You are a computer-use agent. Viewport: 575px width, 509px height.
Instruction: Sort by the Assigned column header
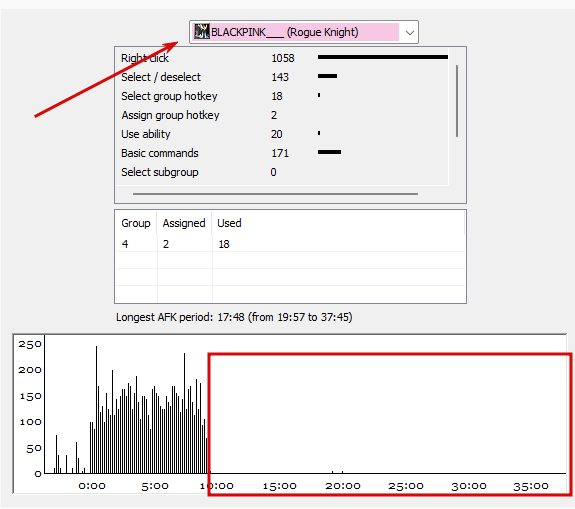[184, 223]
